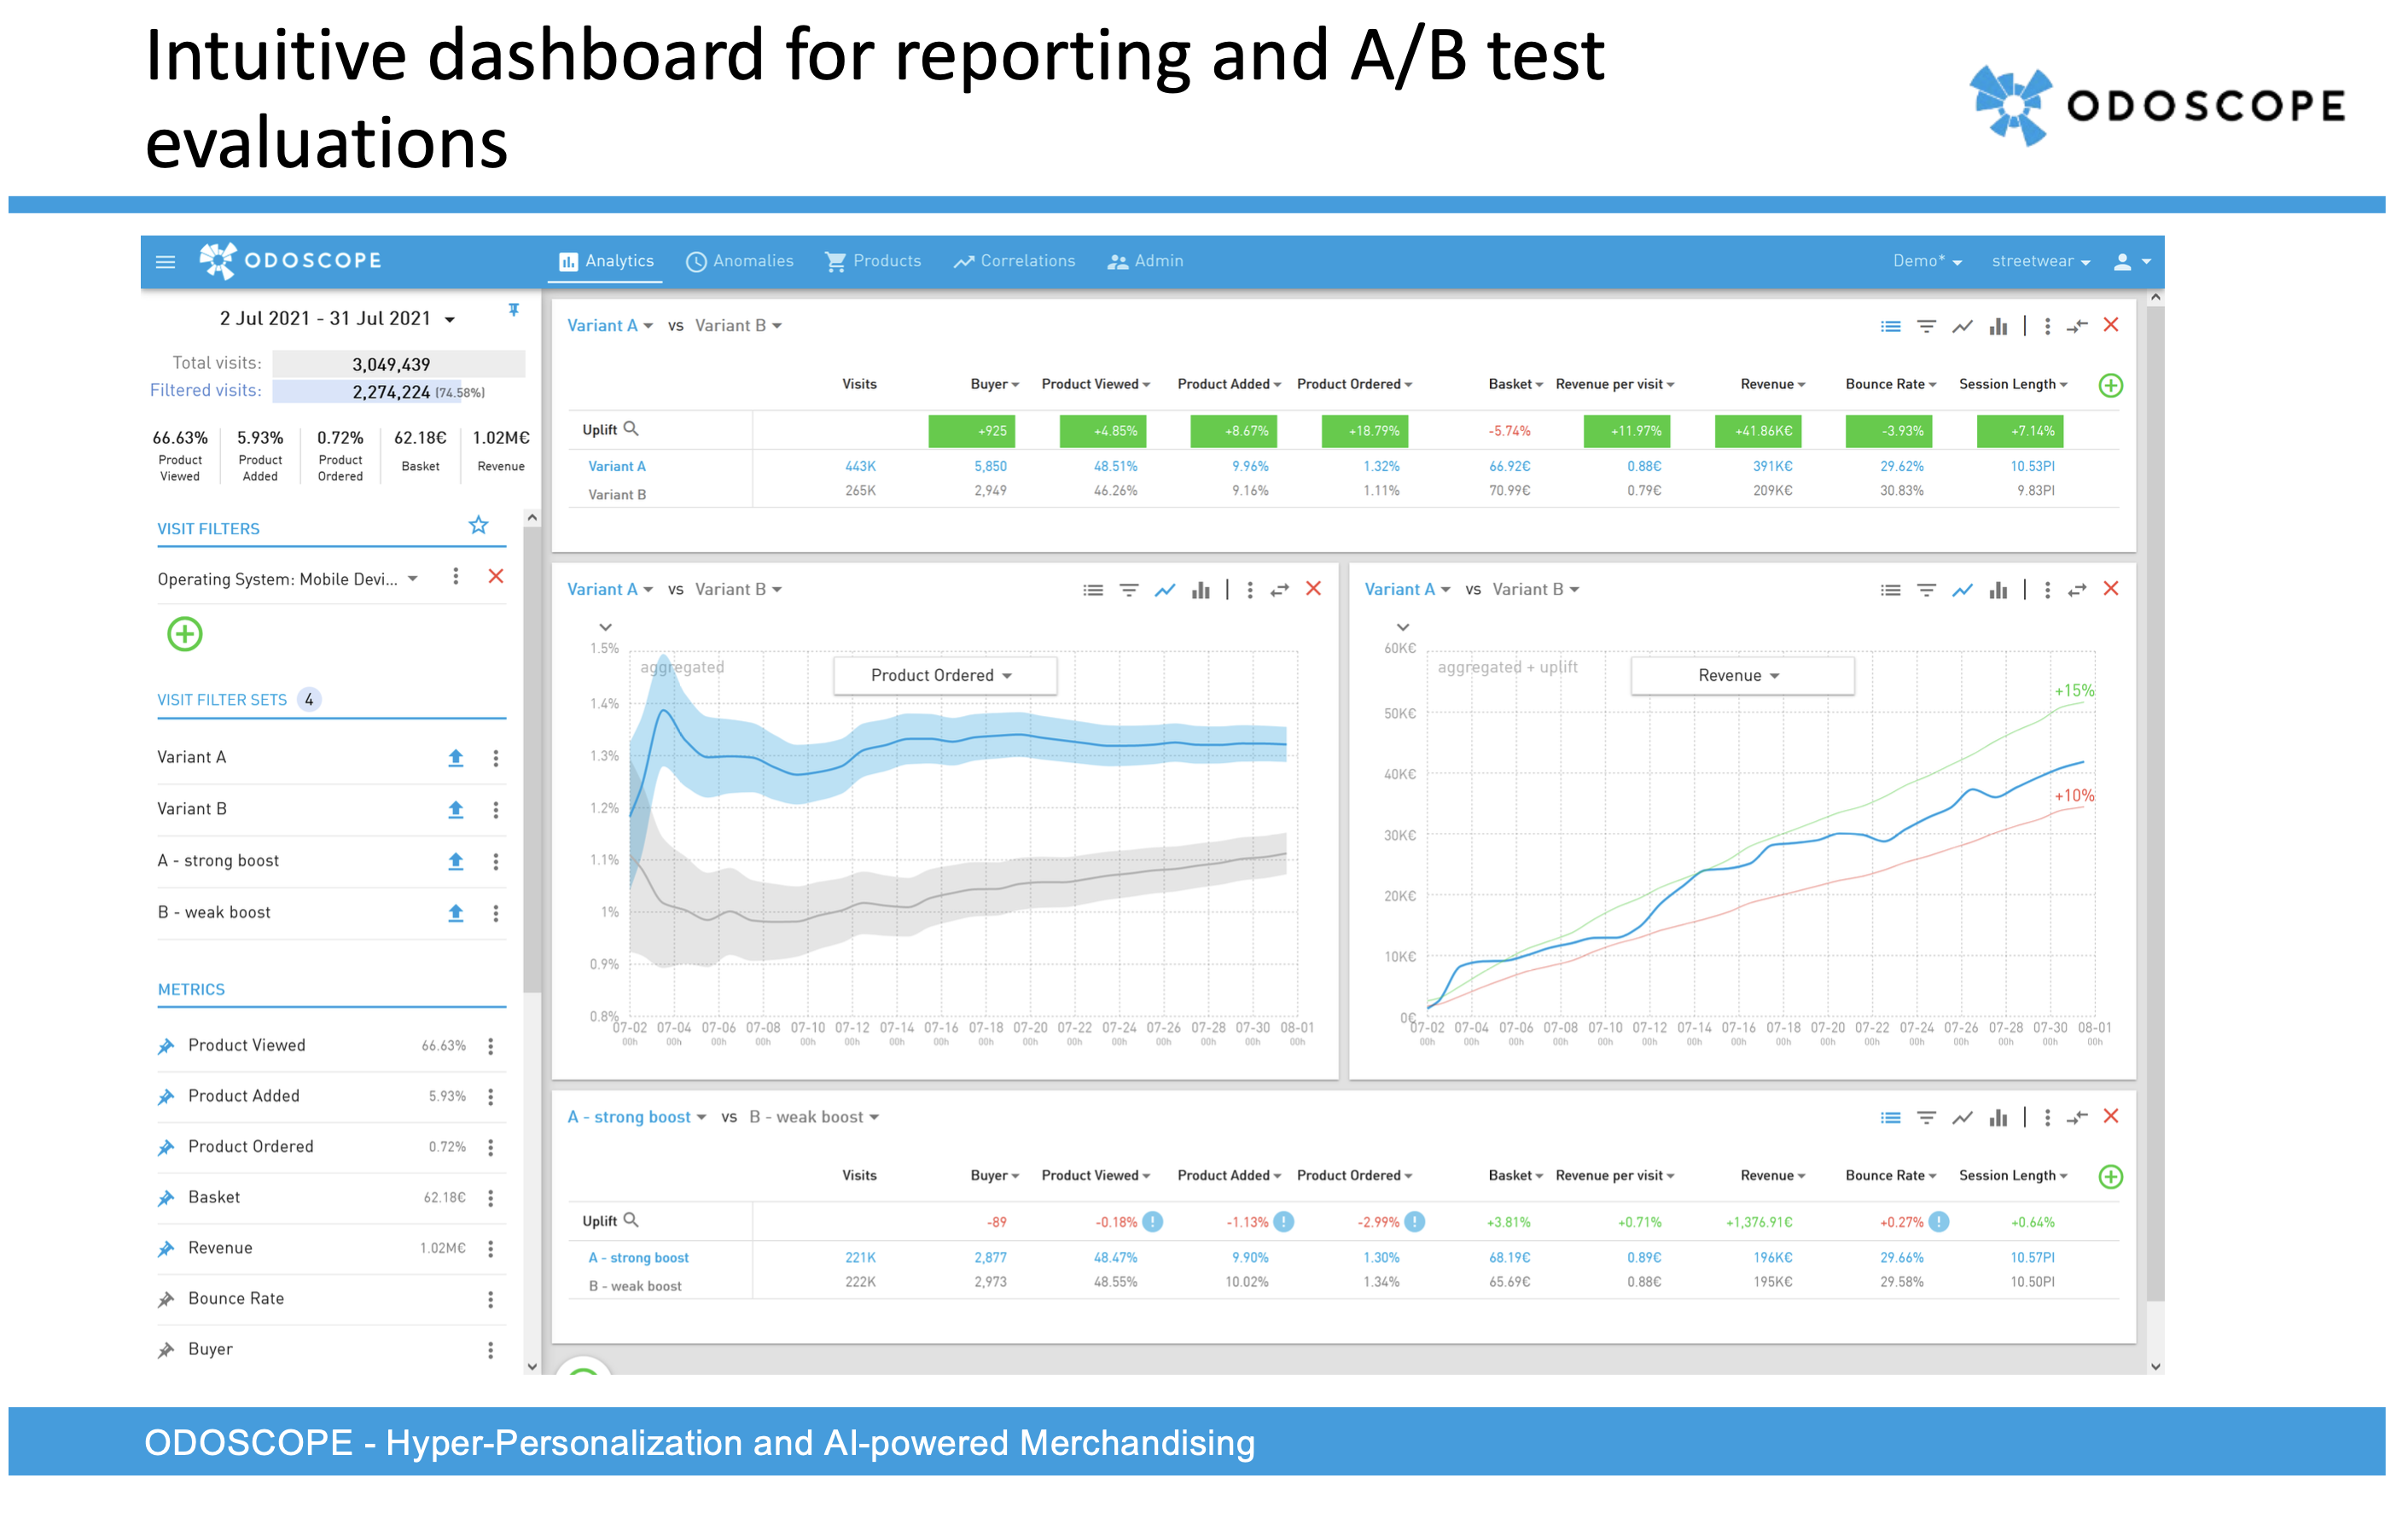Switch to the Anomalies tab
The height and width of the screenshot is (1519, 2408).
tap(740, 261)
